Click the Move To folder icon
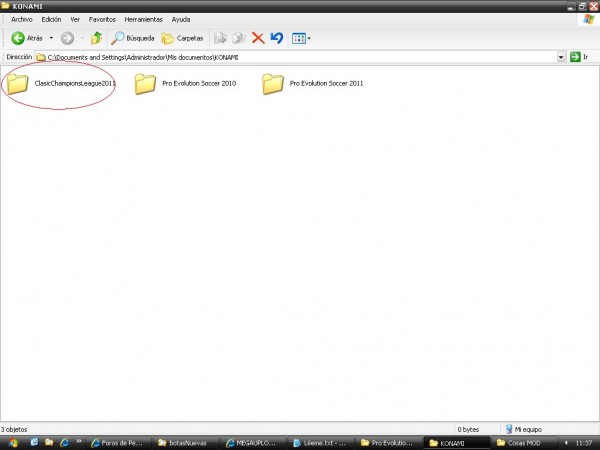Image resolution: width=600 pixels, height=450 pixels. point(220,38)
